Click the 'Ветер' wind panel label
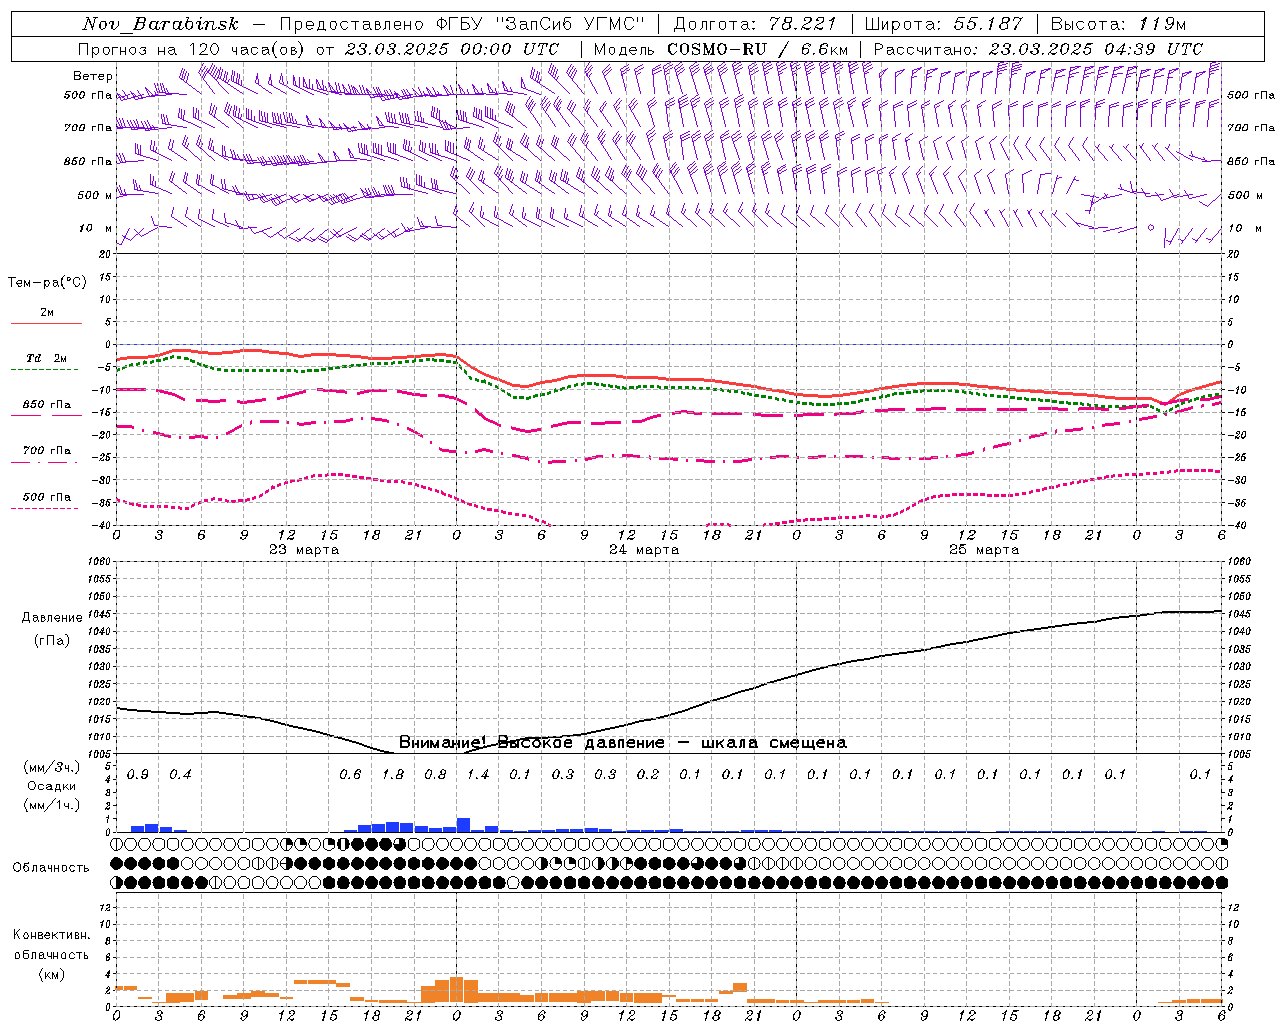Image resolution: width=1280 pixels, height=1024 pixels. (x=93, y=76)
